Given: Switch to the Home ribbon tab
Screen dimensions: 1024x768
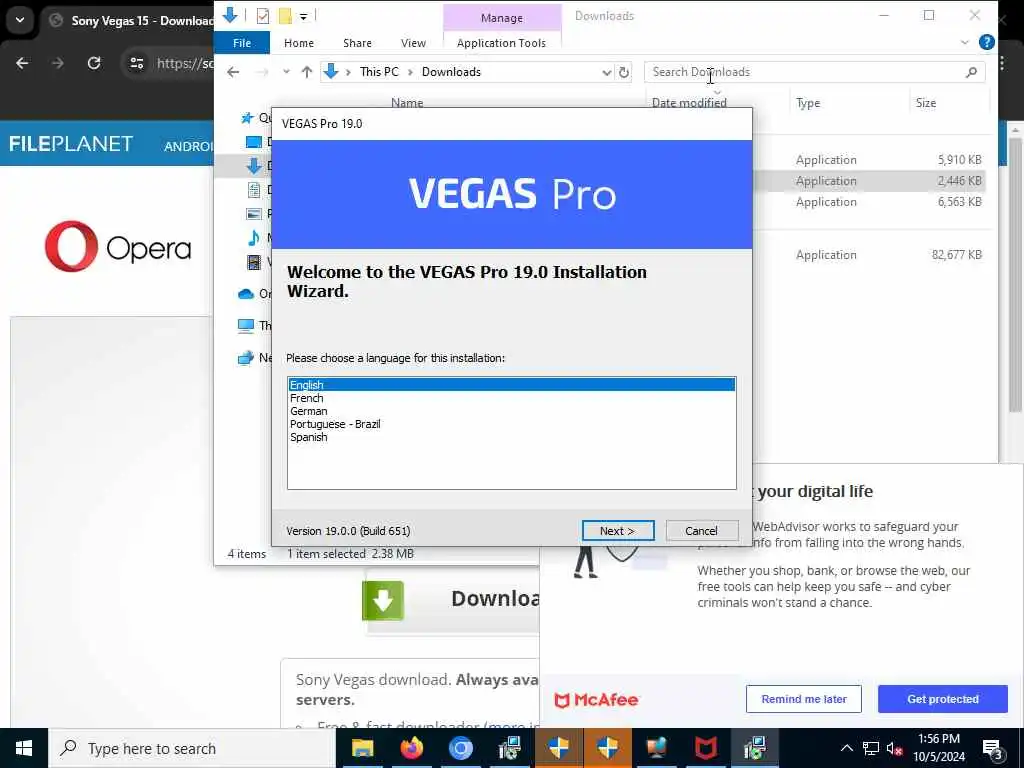Looking at the screenshot, I should click(298, 43).
